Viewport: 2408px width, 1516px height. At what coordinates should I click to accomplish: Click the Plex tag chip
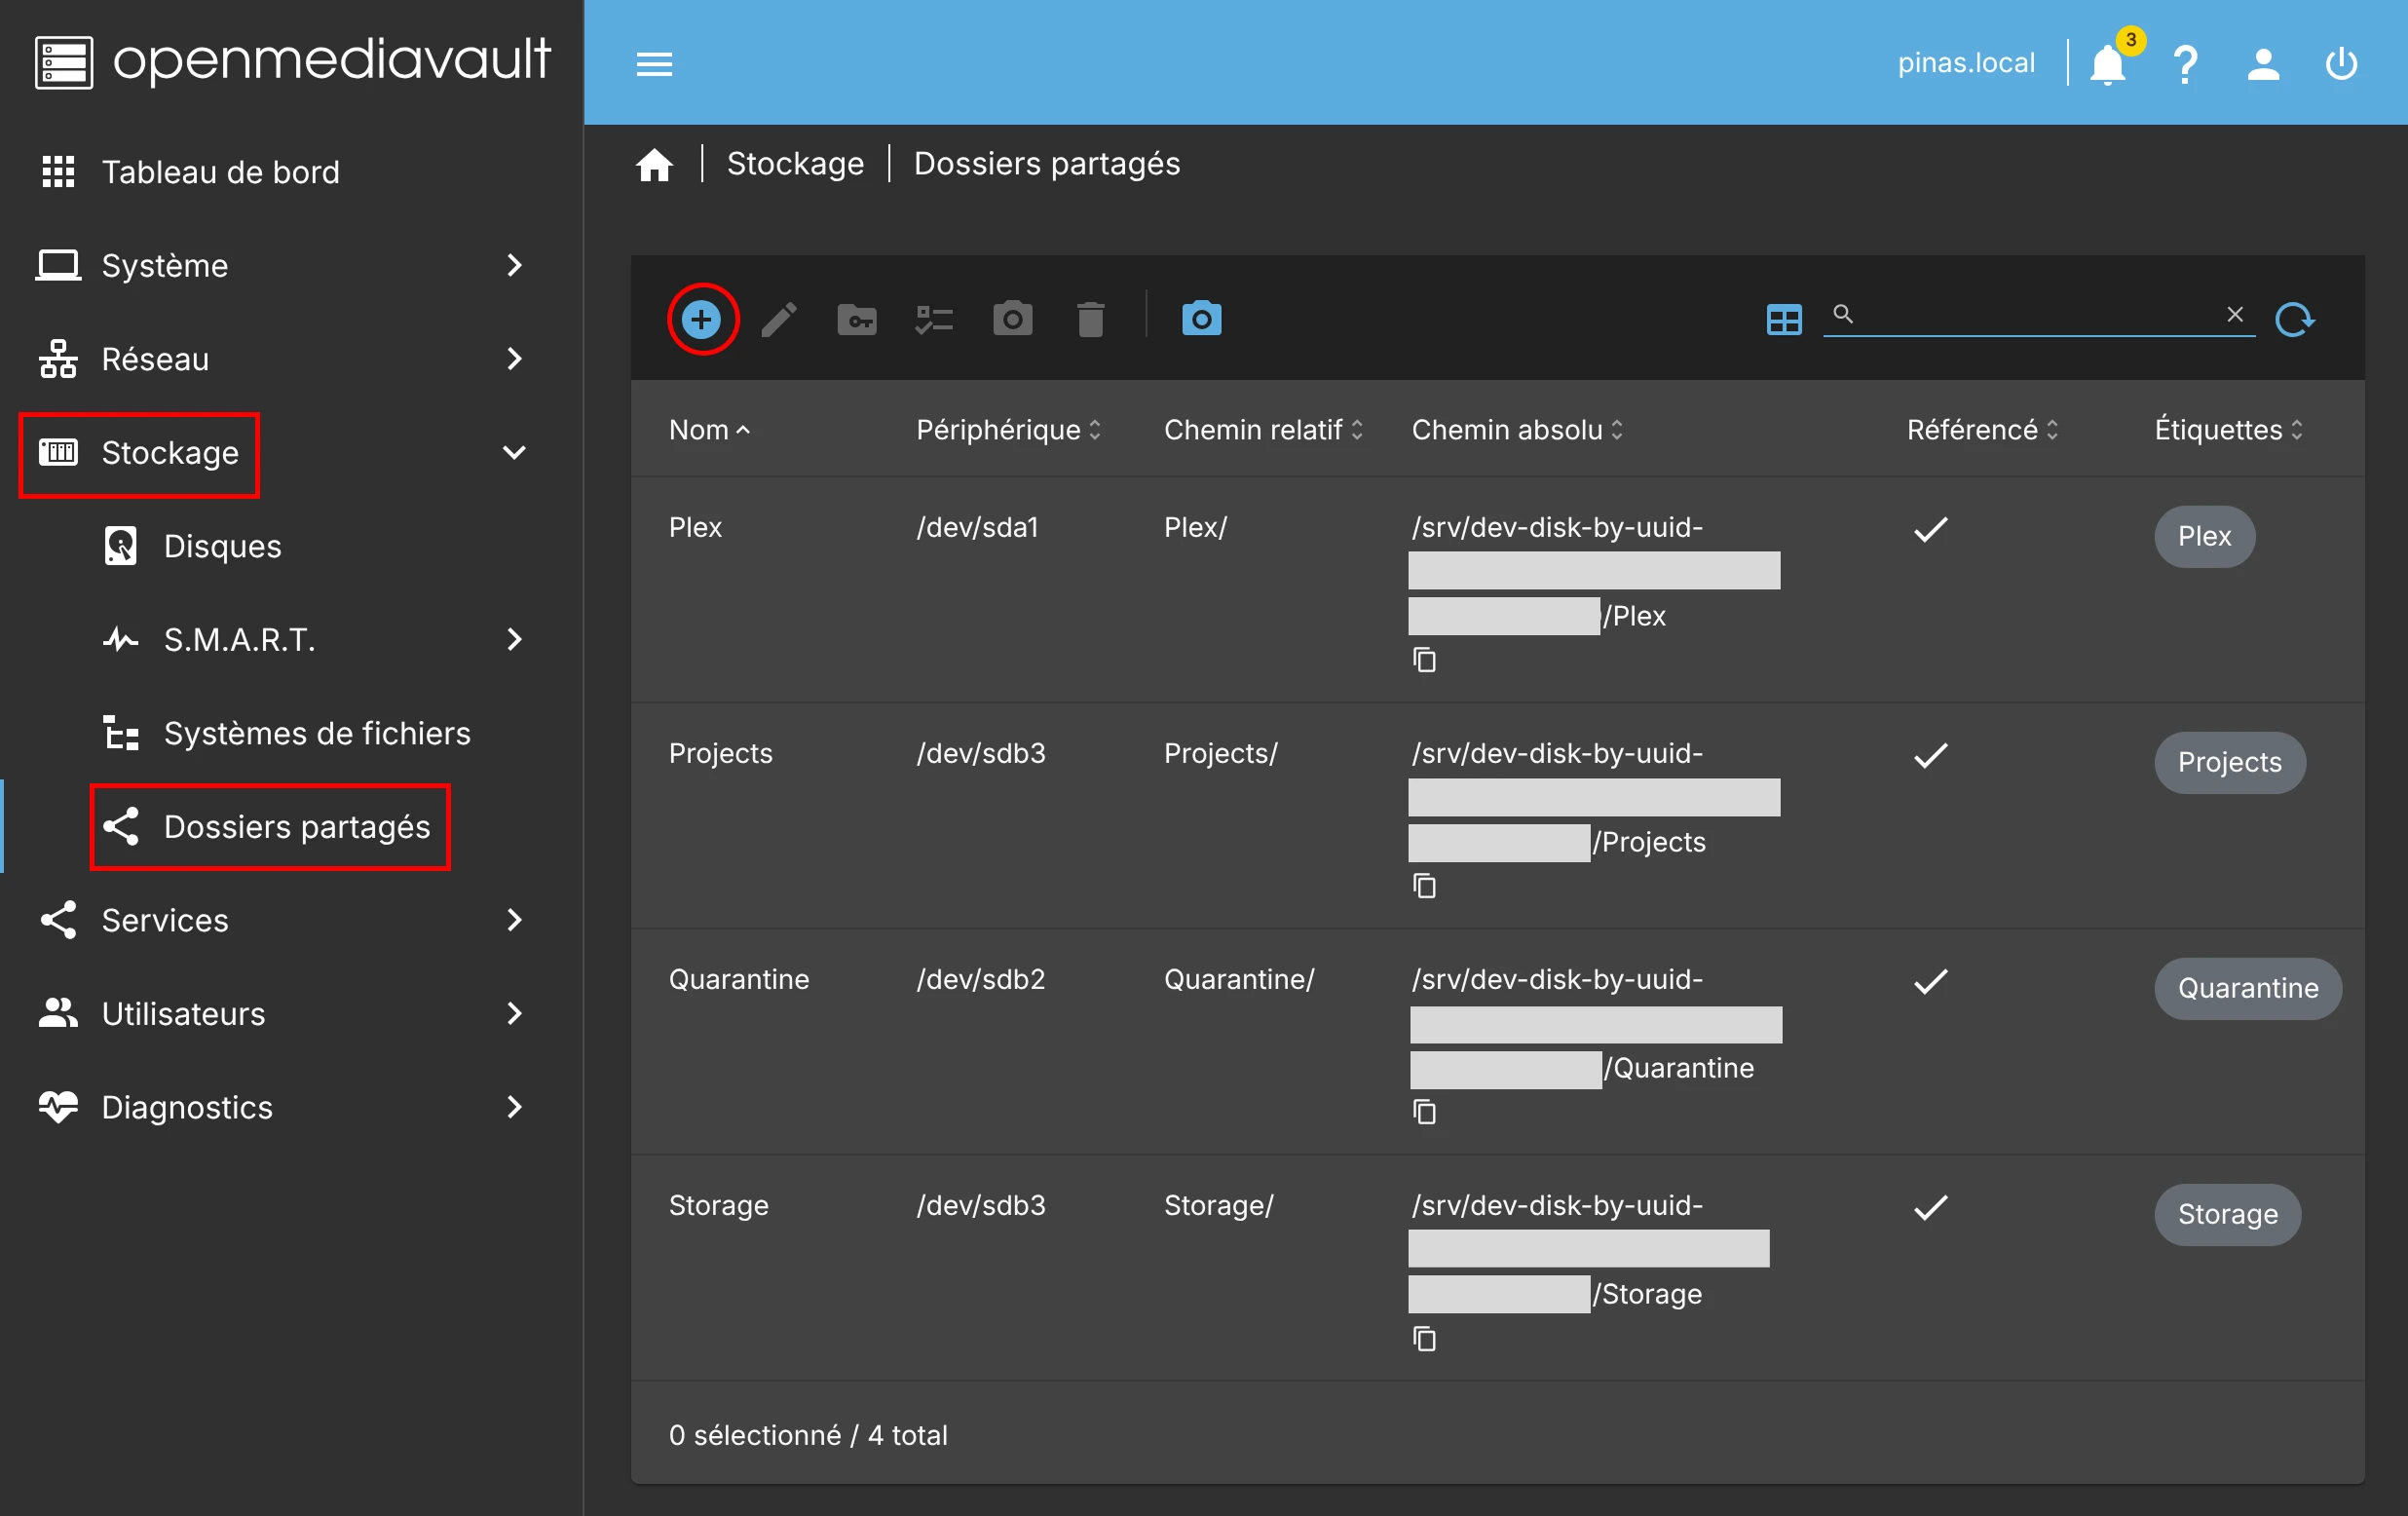[x=2204, y=536]
